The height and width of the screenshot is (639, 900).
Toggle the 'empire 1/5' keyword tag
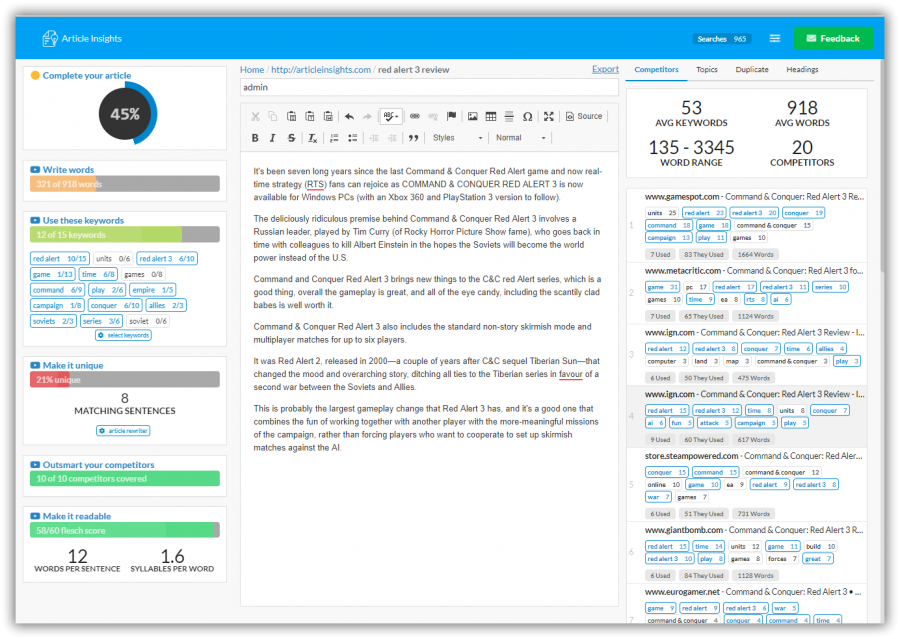pyautogui.click(x=152, y=290)
